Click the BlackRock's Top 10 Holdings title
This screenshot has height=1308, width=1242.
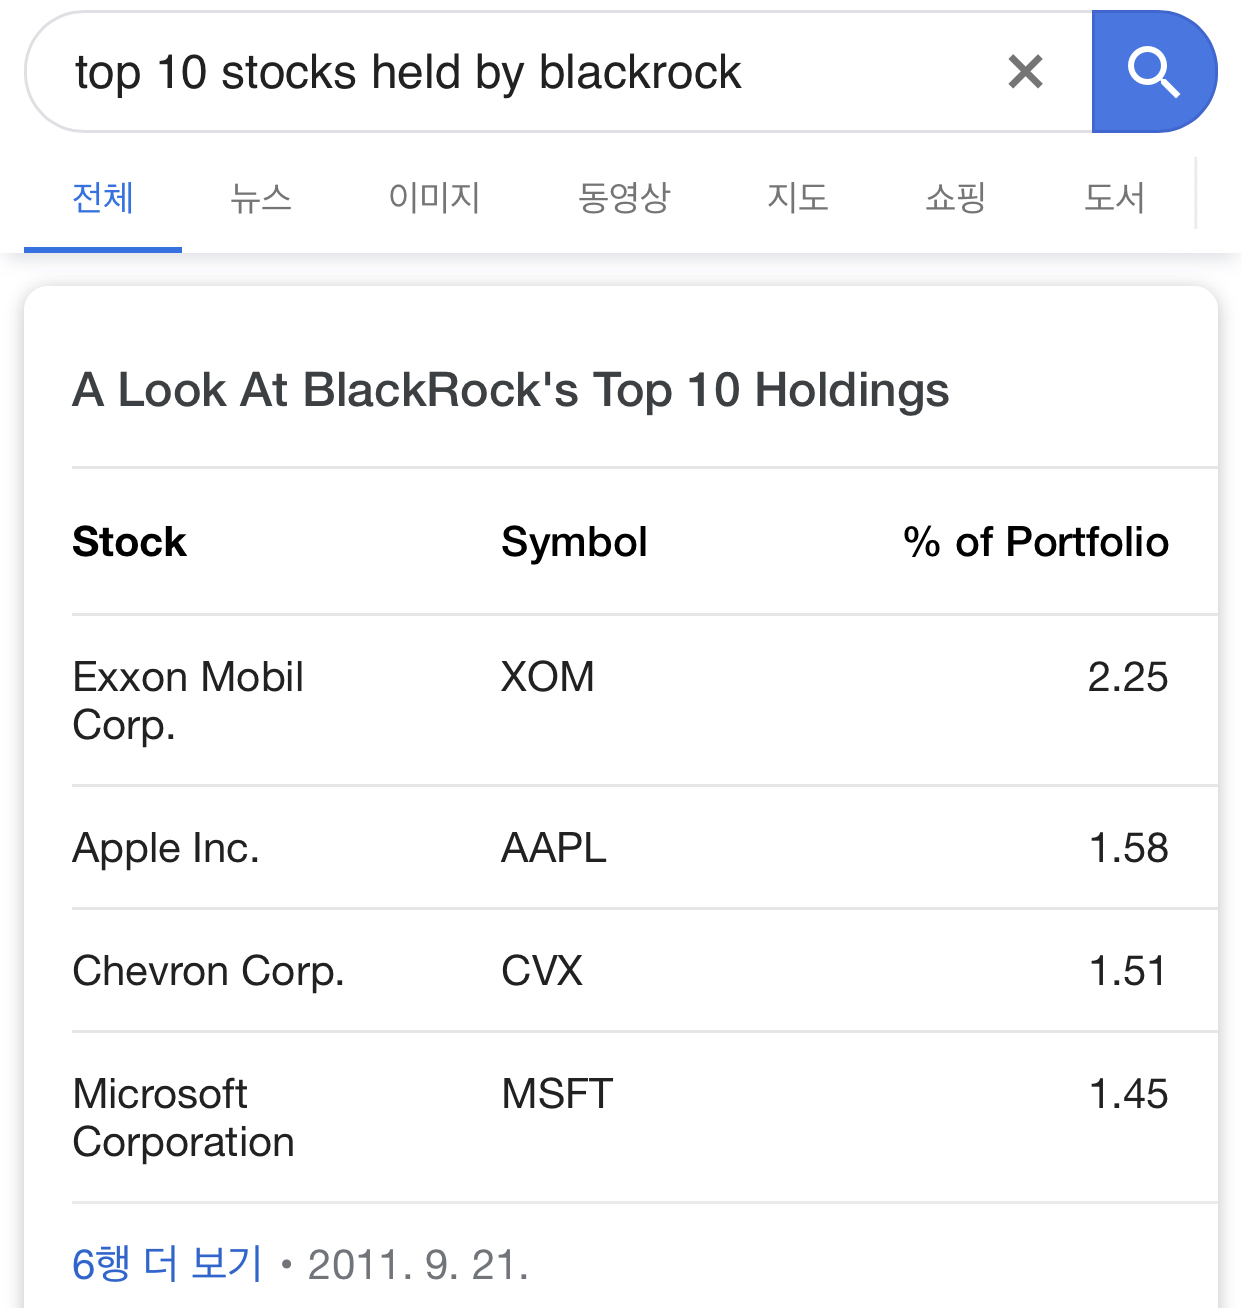pyautogui.click(x=511, y=390)
